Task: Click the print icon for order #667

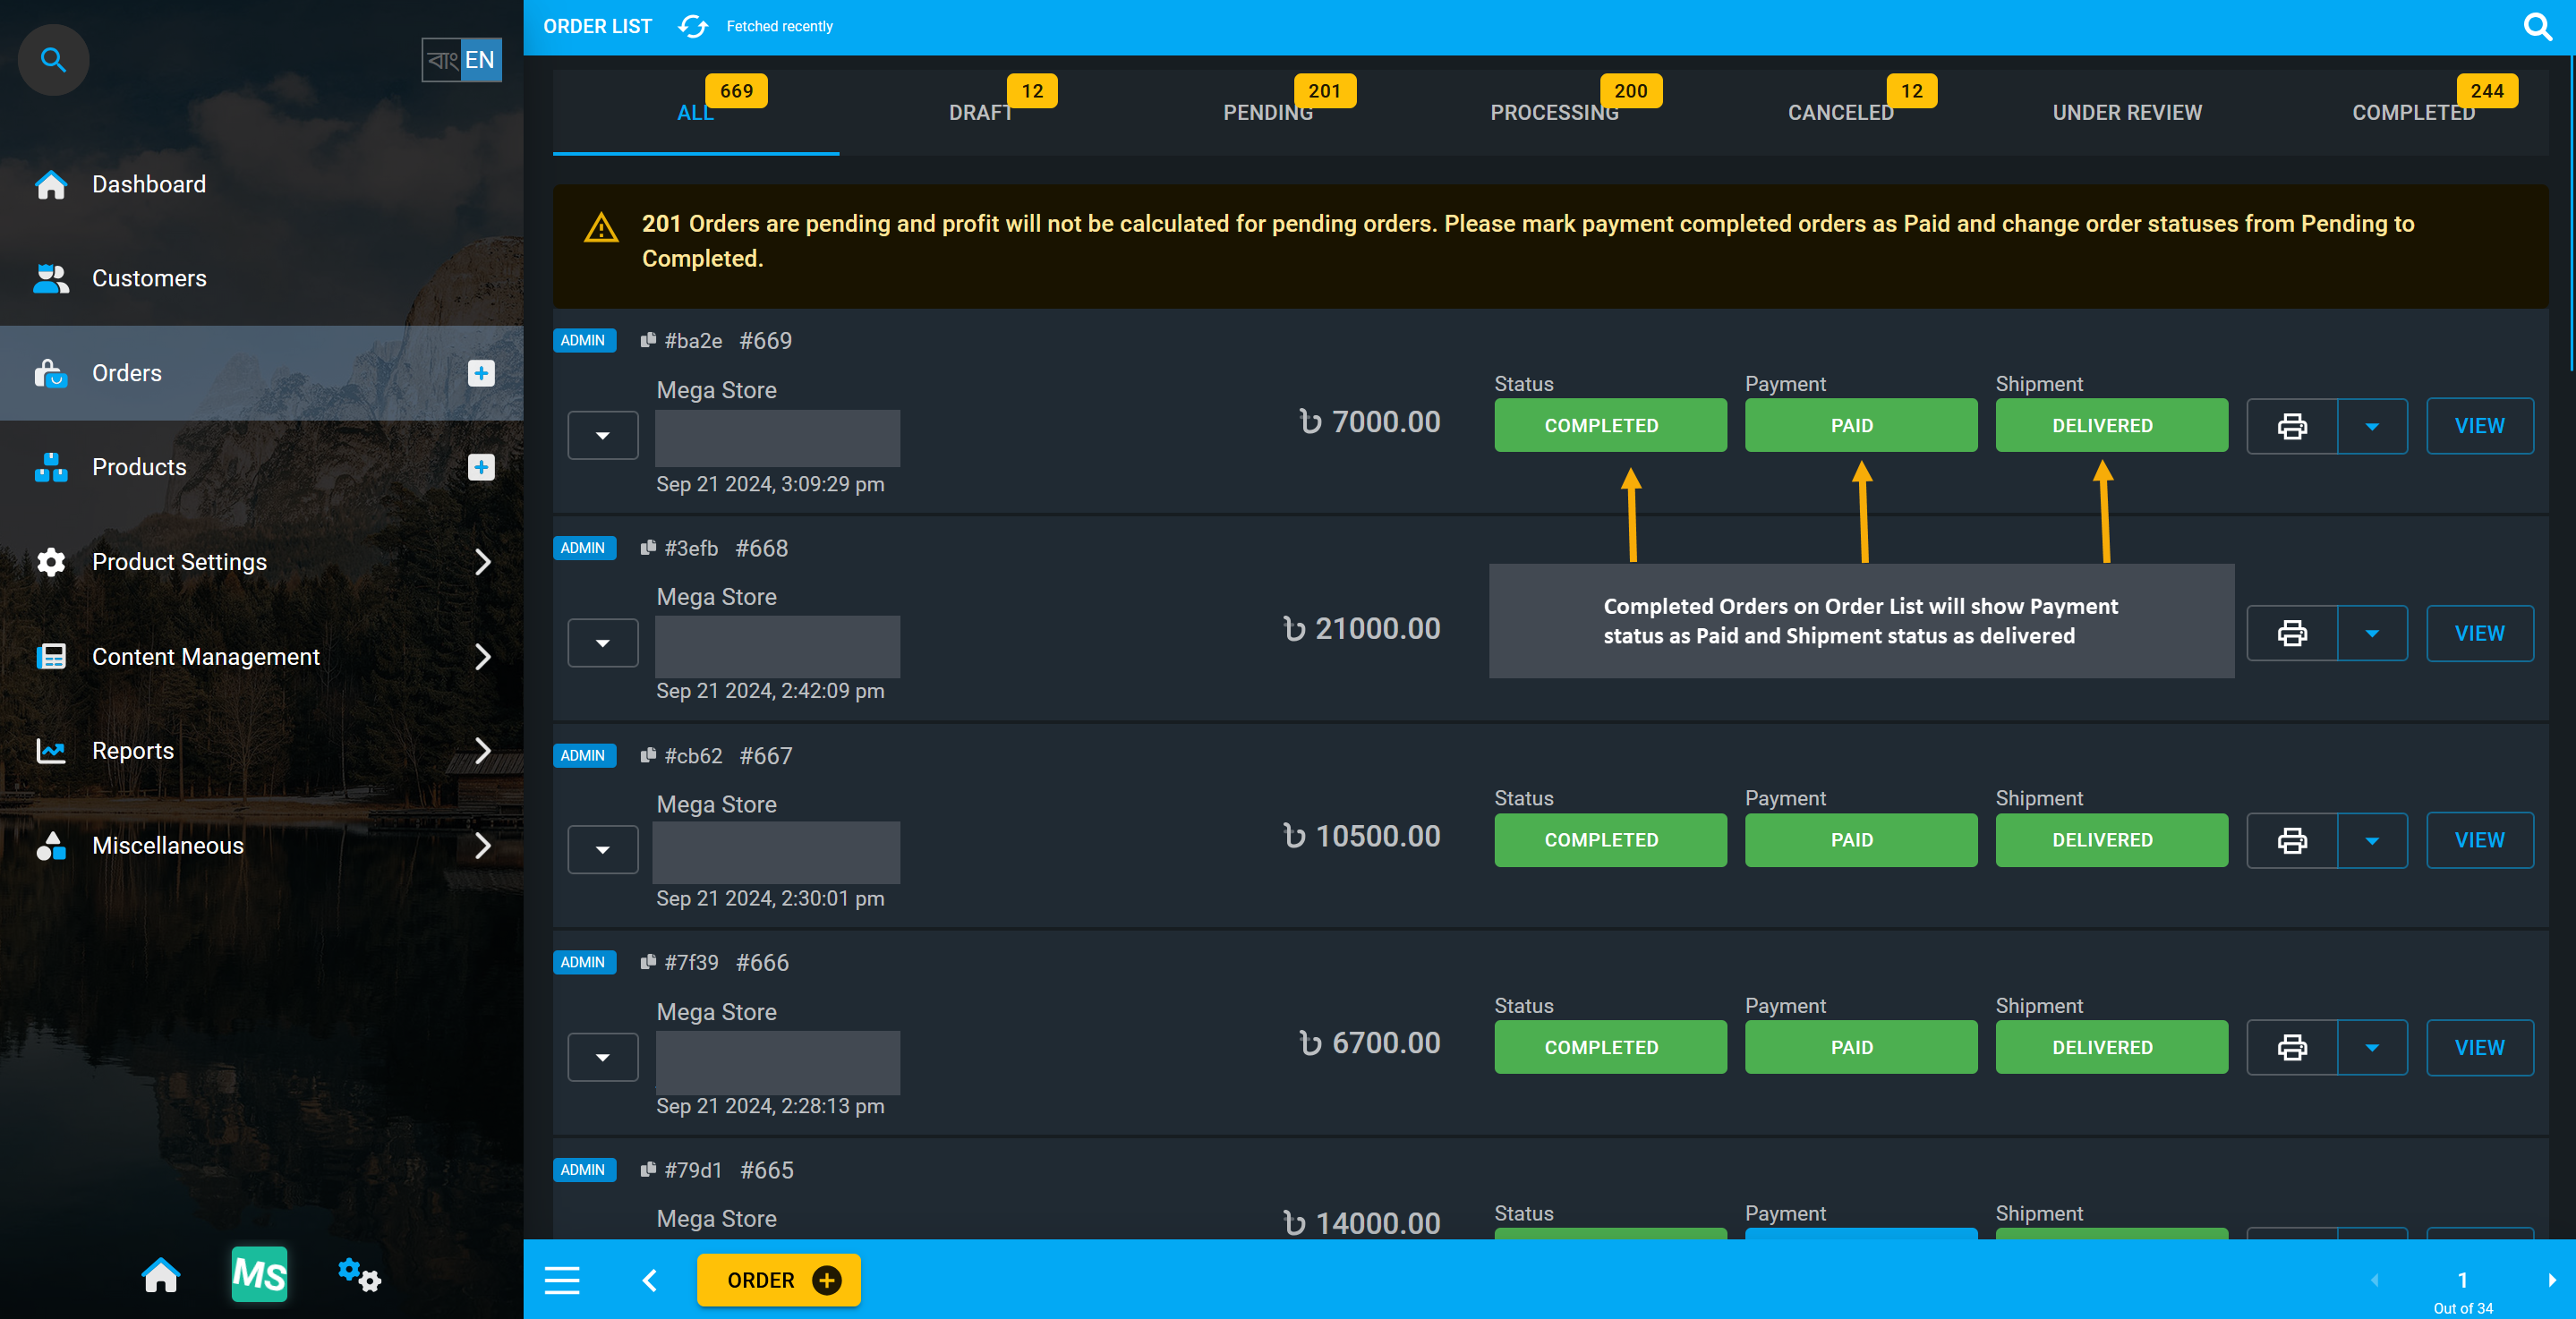Action: [2290, 839]
